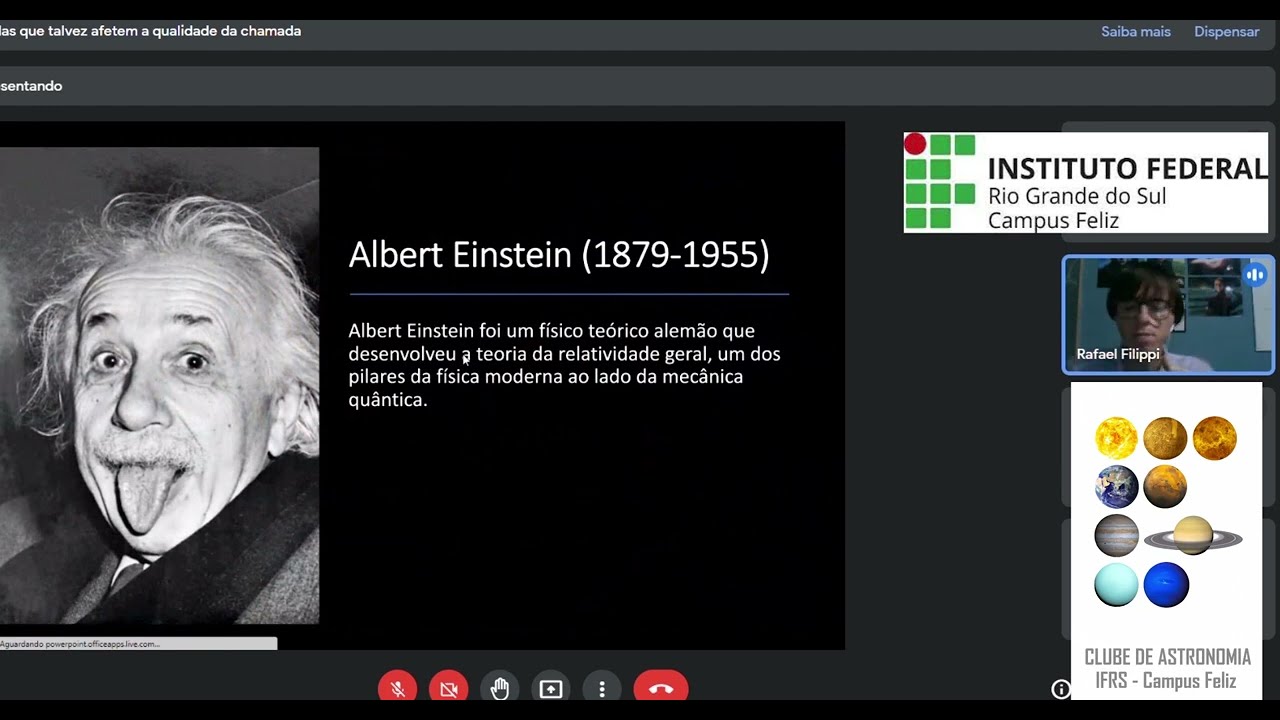
Task: Click the Einstein description paragraph
Action: tap(564, 365)
